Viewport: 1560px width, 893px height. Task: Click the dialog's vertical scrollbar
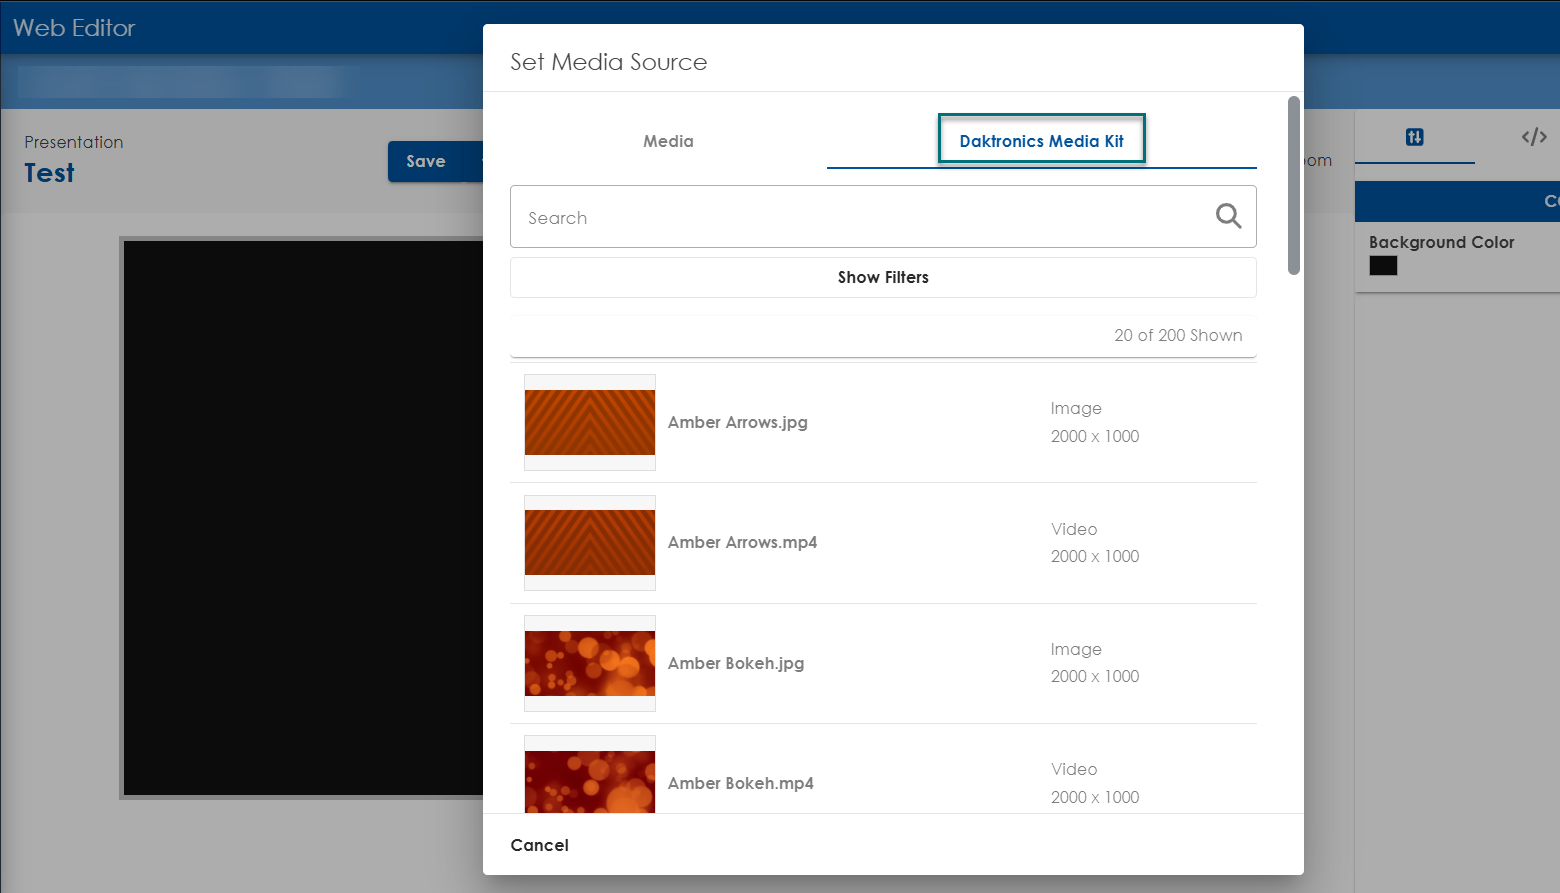(x=1293, y=186)
